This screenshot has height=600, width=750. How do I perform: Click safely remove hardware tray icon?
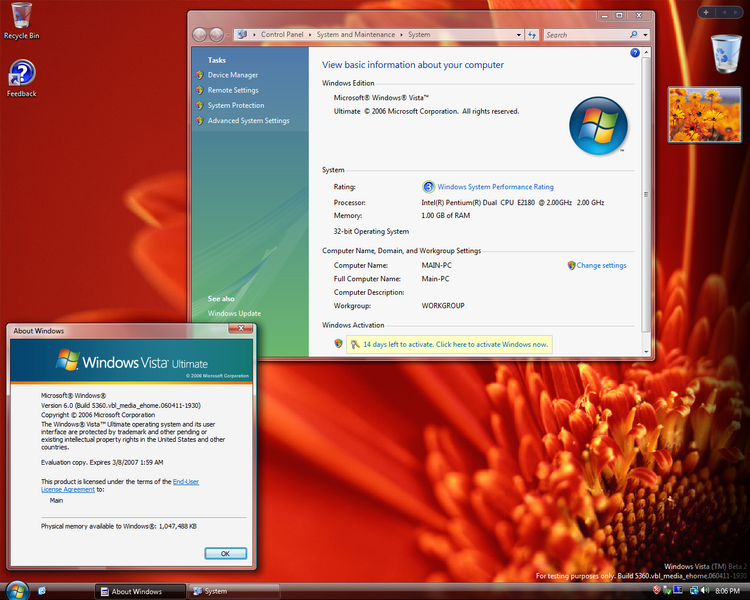pyautogui.click(x=667, y=590)
